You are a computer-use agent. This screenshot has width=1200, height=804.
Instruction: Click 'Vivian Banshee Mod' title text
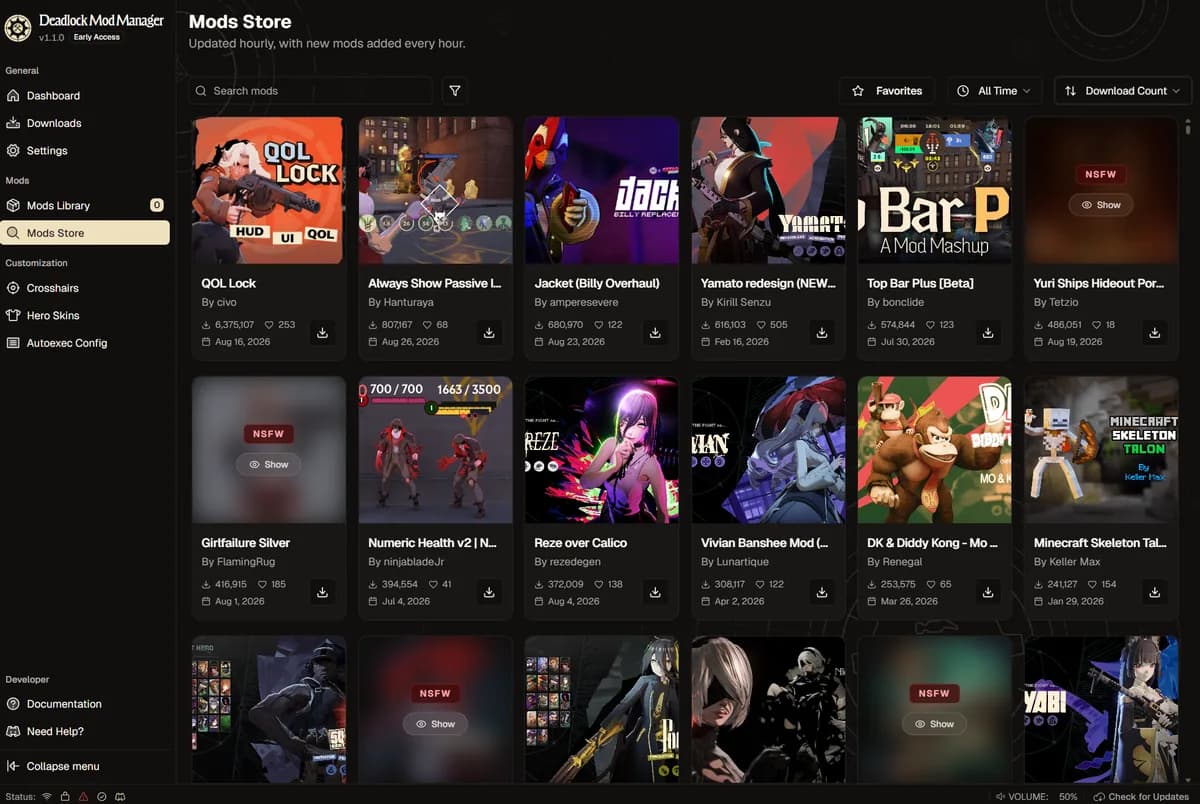765,543
